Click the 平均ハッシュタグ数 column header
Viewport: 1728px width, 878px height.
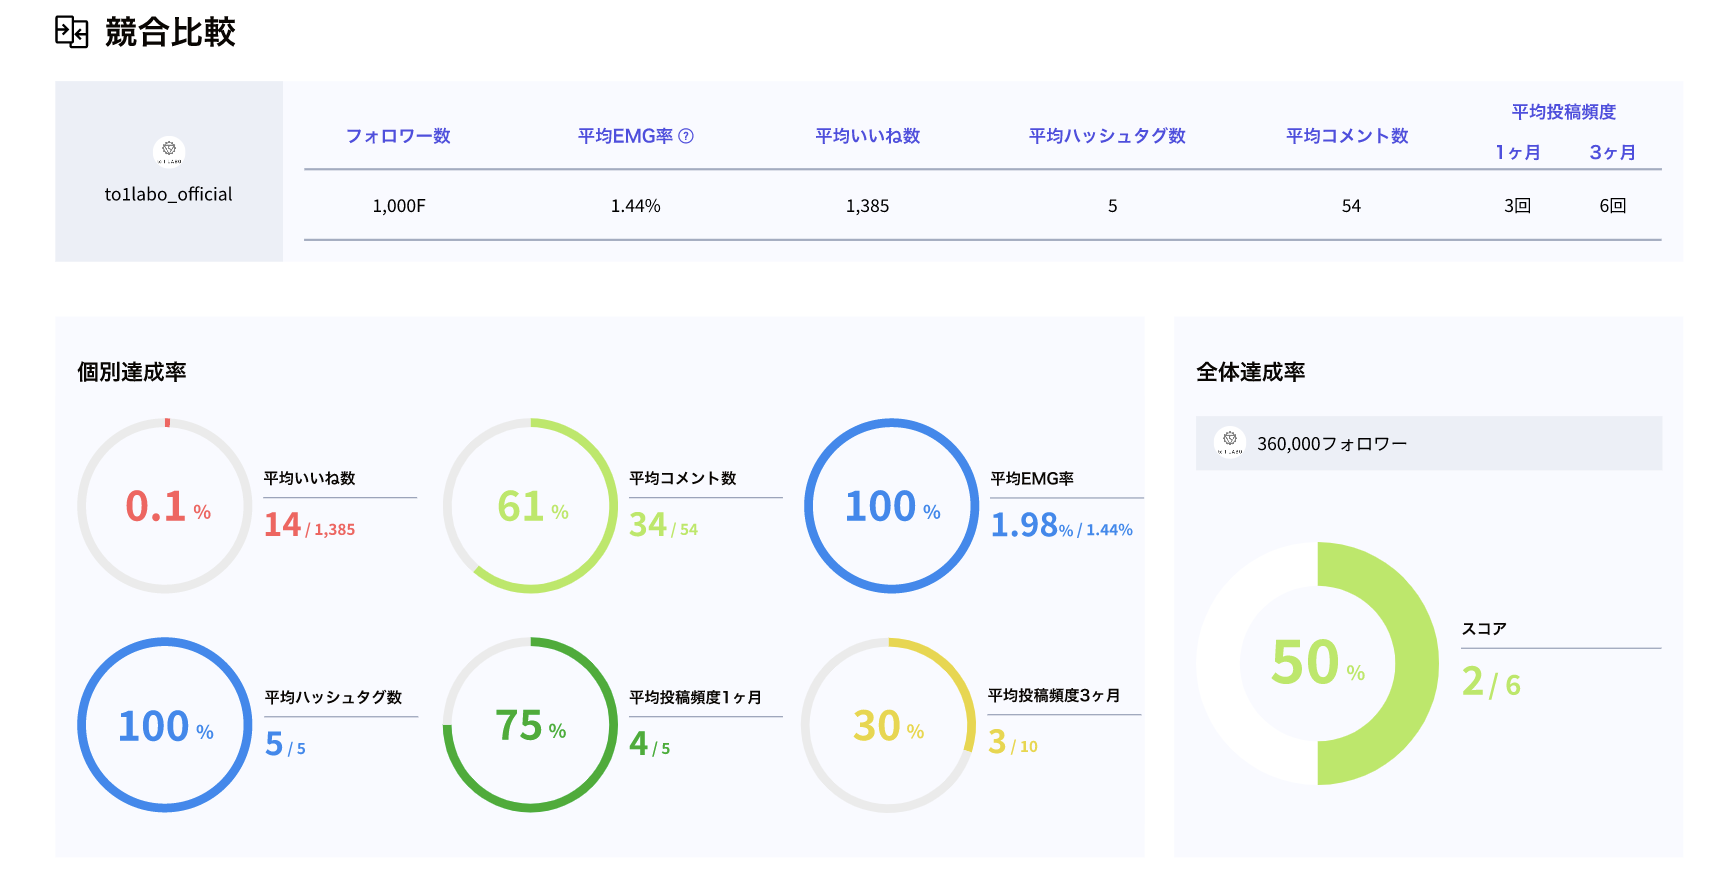tap(1107, 136)
